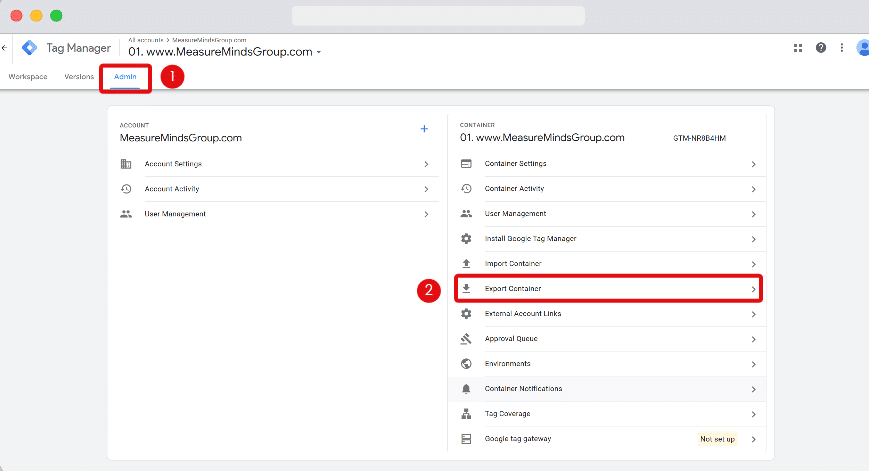Expand the Export Container row chevron
The height and width of the screenshot is (471, 869).
[x=754, y=289]
